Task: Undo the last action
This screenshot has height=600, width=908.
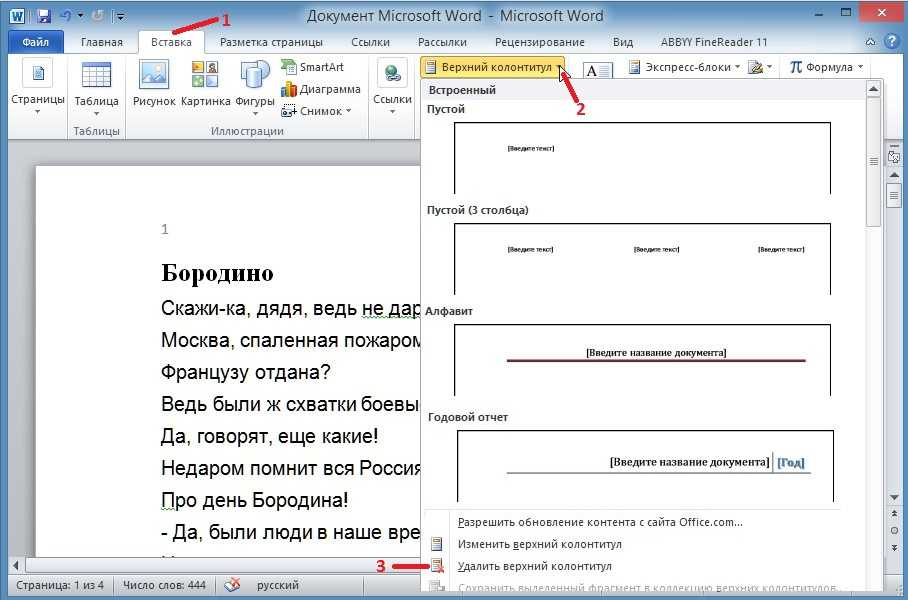Action: coord(66,16)
